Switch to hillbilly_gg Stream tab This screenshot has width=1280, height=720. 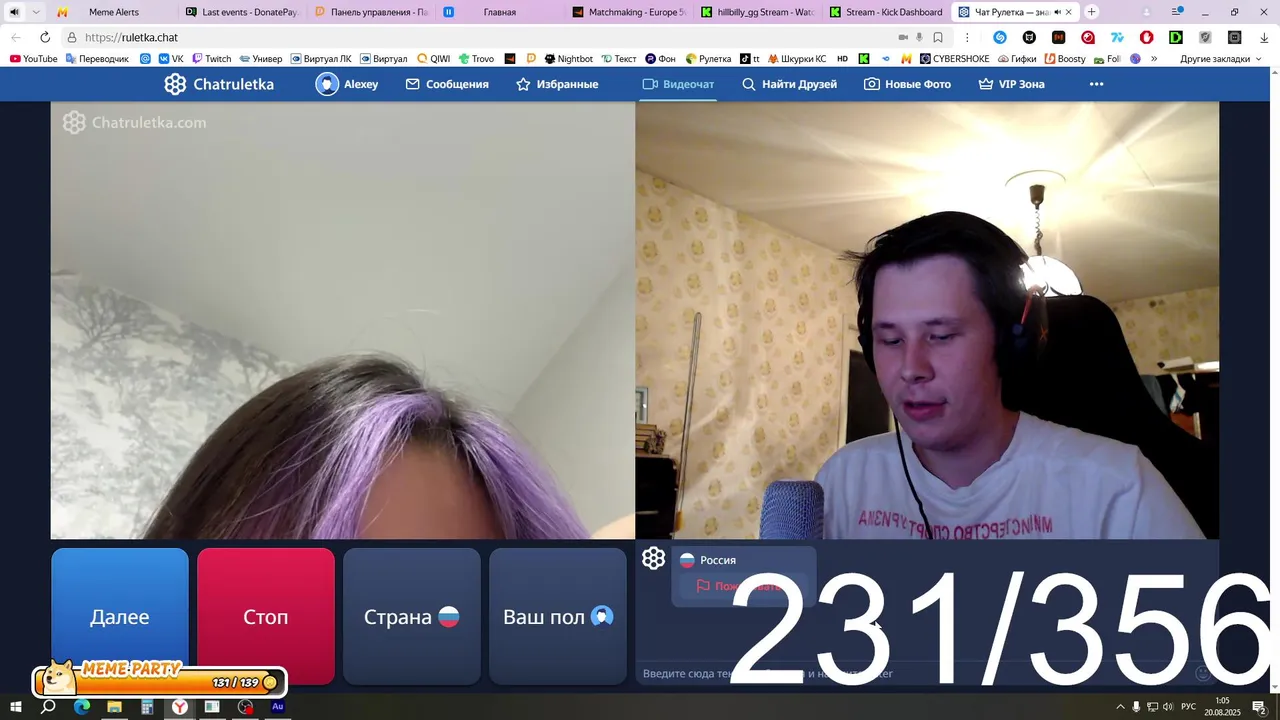pyautogui.click(x=757, y=12)
